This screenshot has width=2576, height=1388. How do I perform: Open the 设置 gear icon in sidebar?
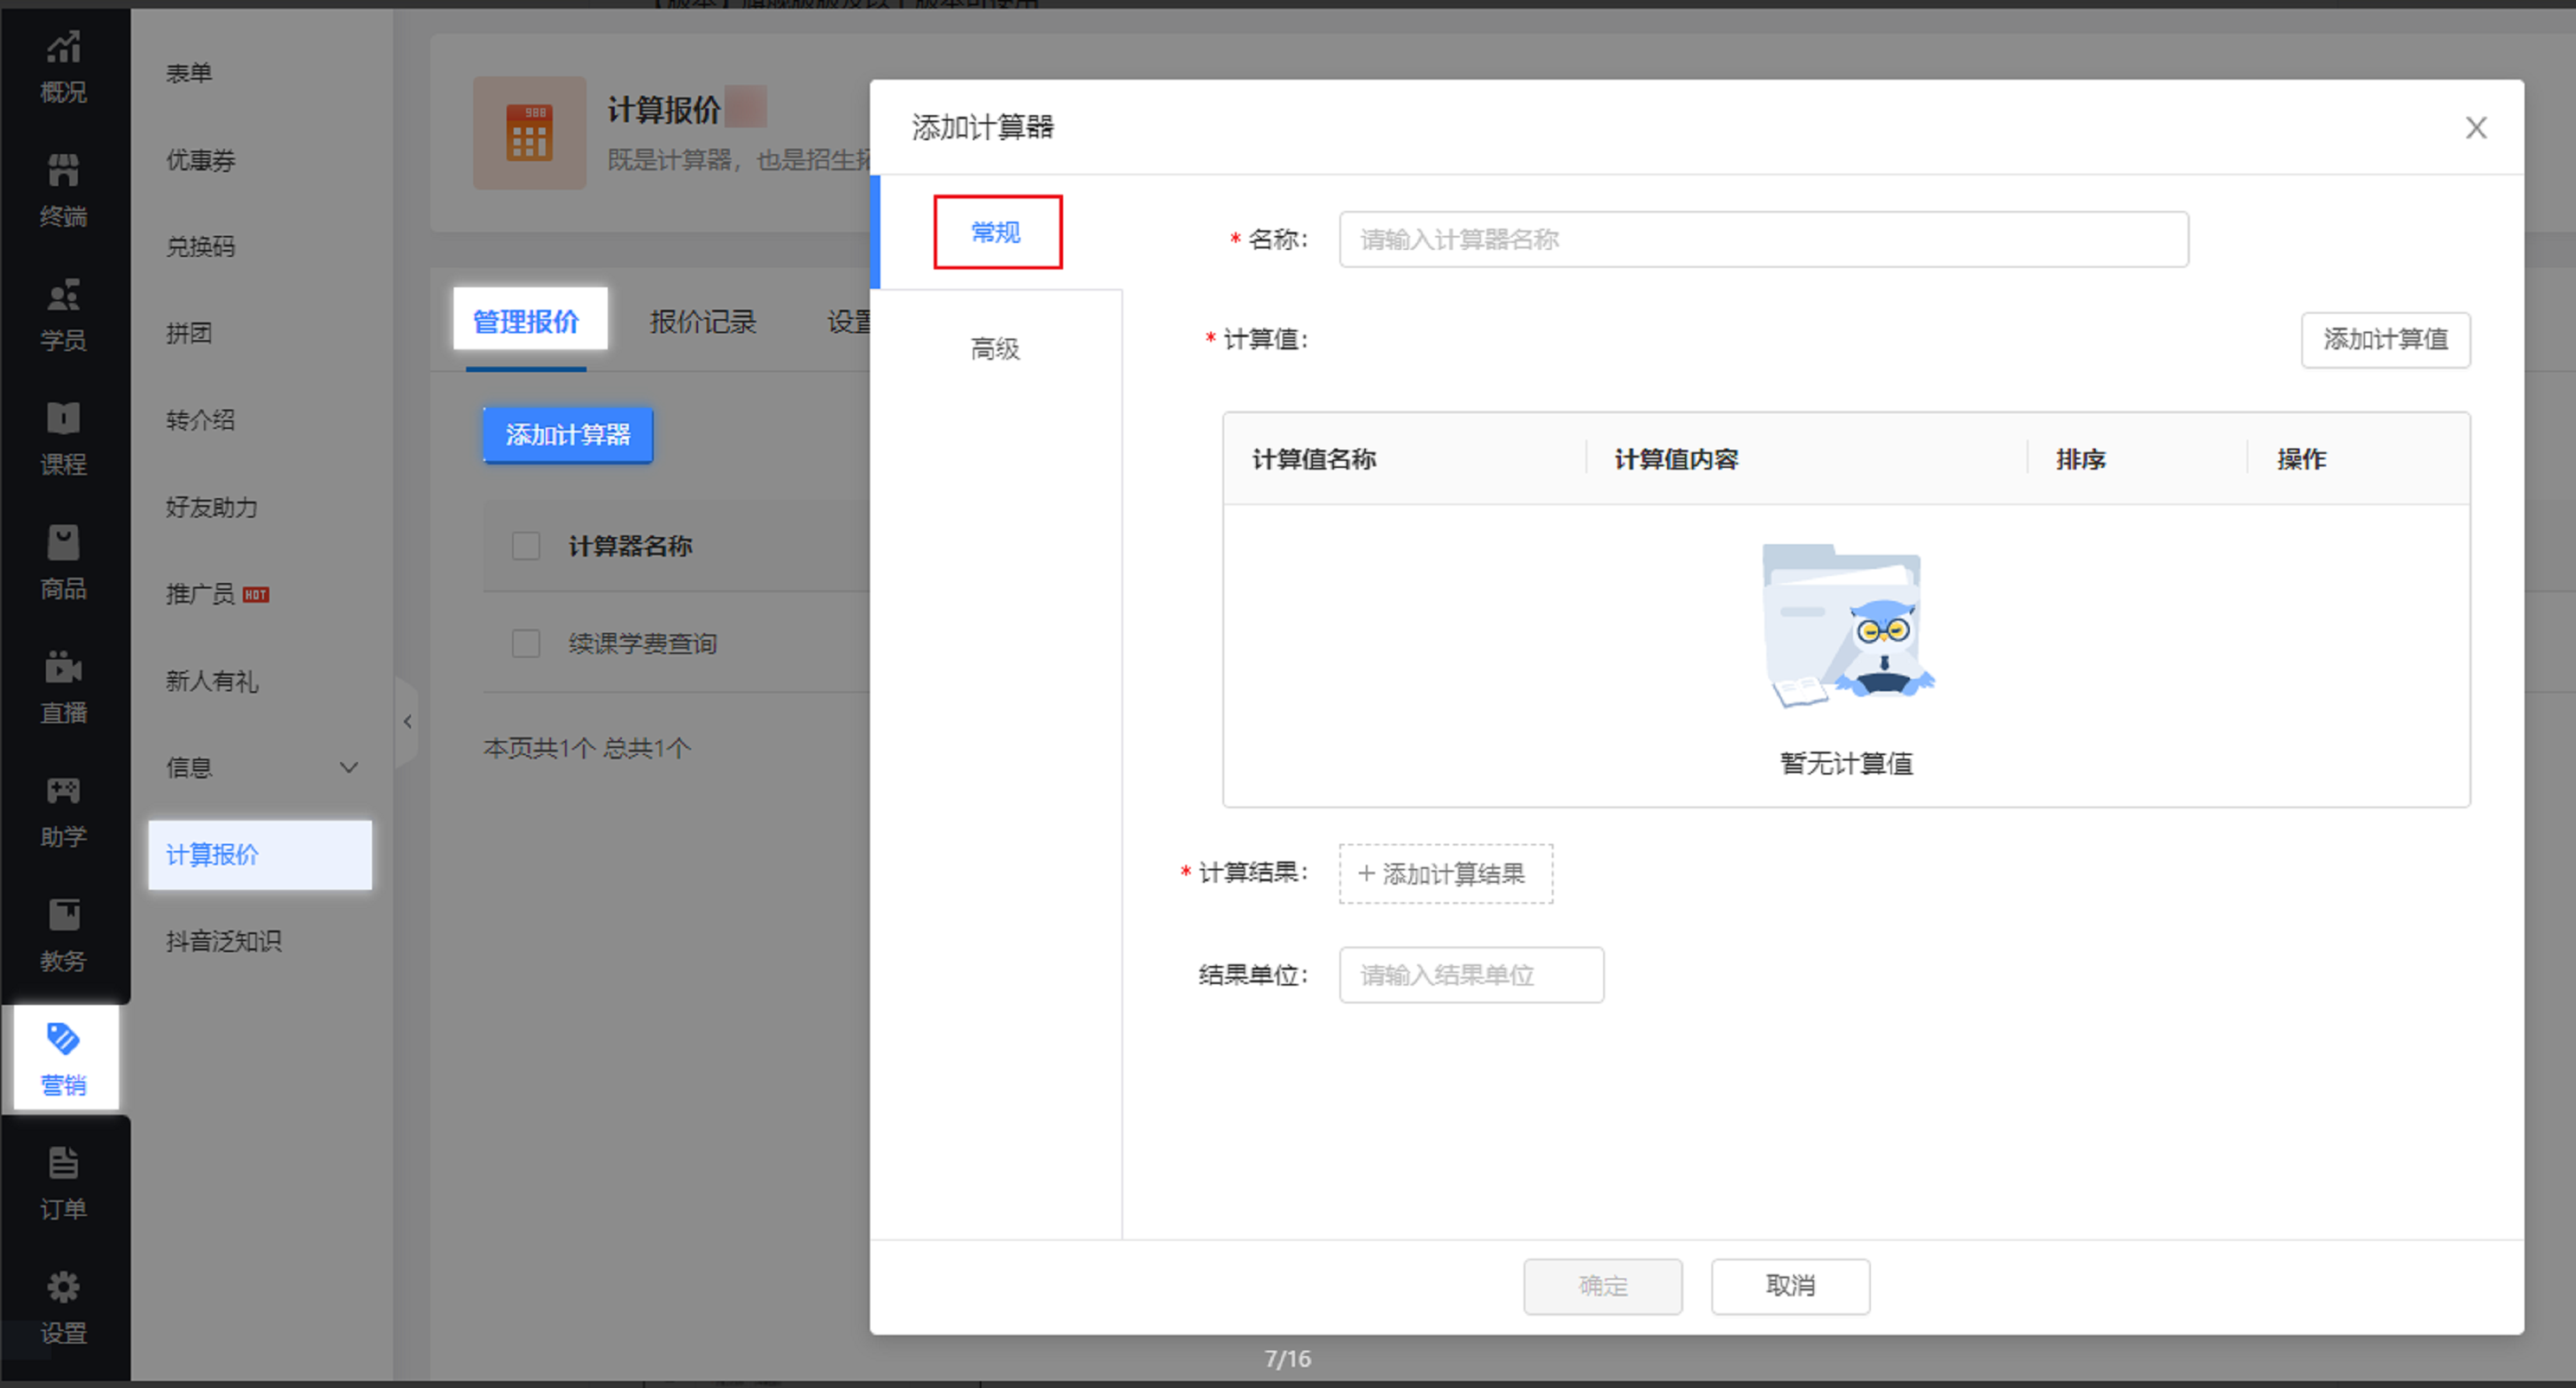[x=63, y=1287]
